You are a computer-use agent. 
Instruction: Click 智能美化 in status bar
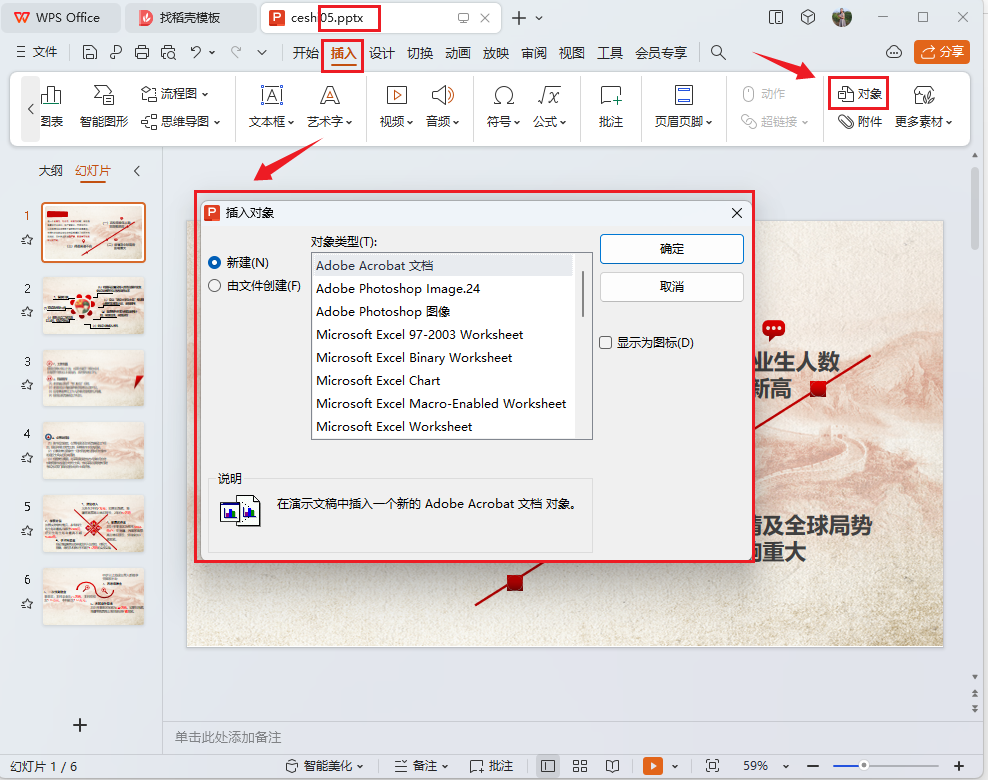(x=325, y=766)
